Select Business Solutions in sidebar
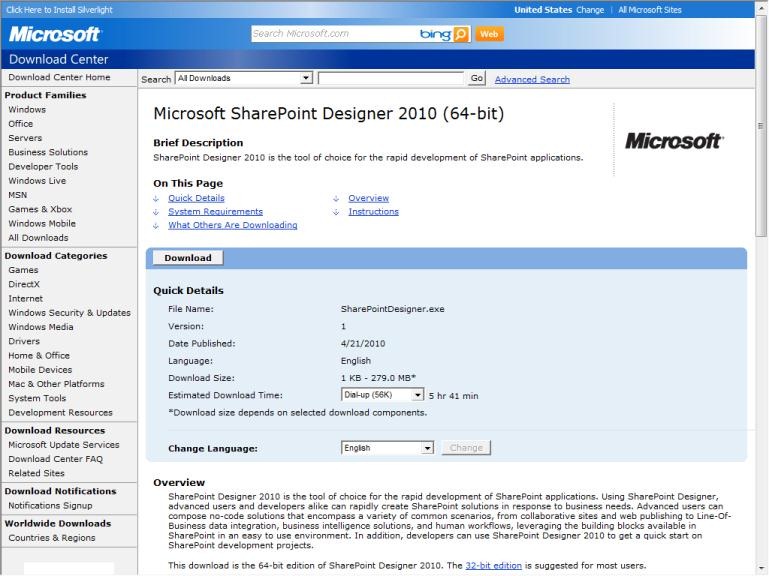This screenshot has height=576, width=769. pos(48,152)
